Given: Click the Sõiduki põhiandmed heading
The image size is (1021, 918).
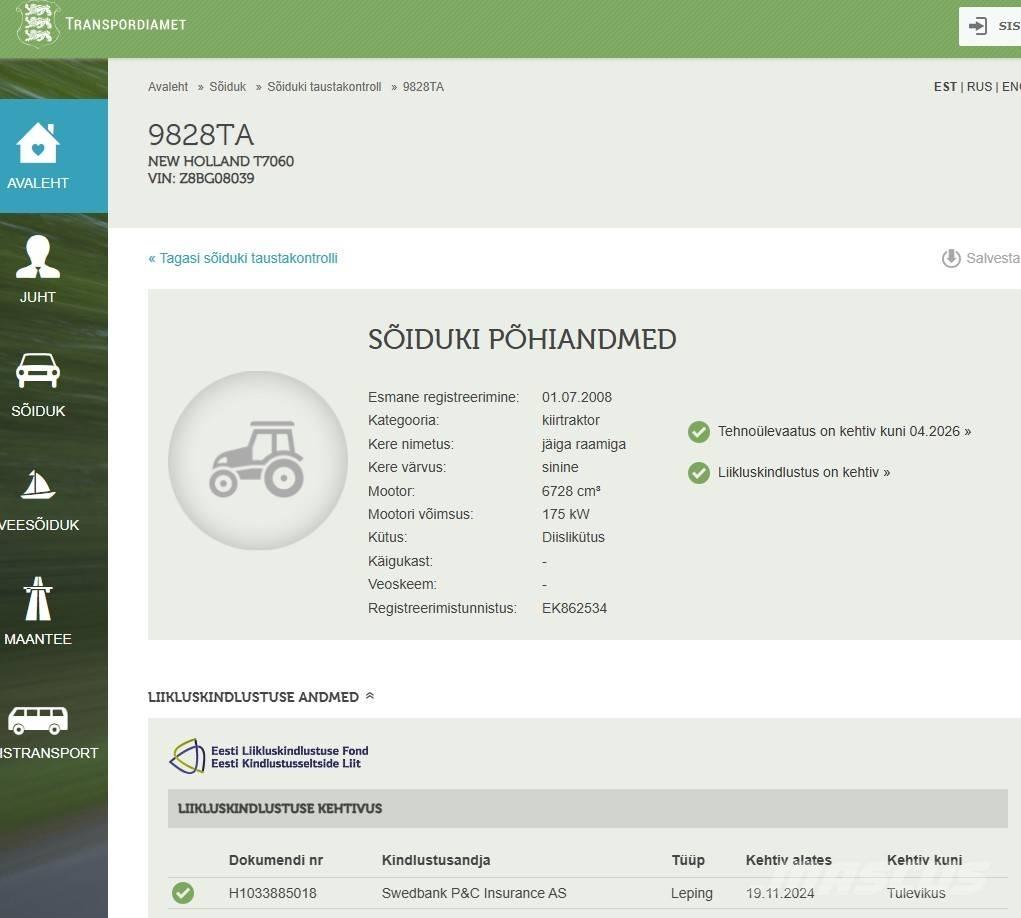Looking at the screenshot, I should click(522, 340).
